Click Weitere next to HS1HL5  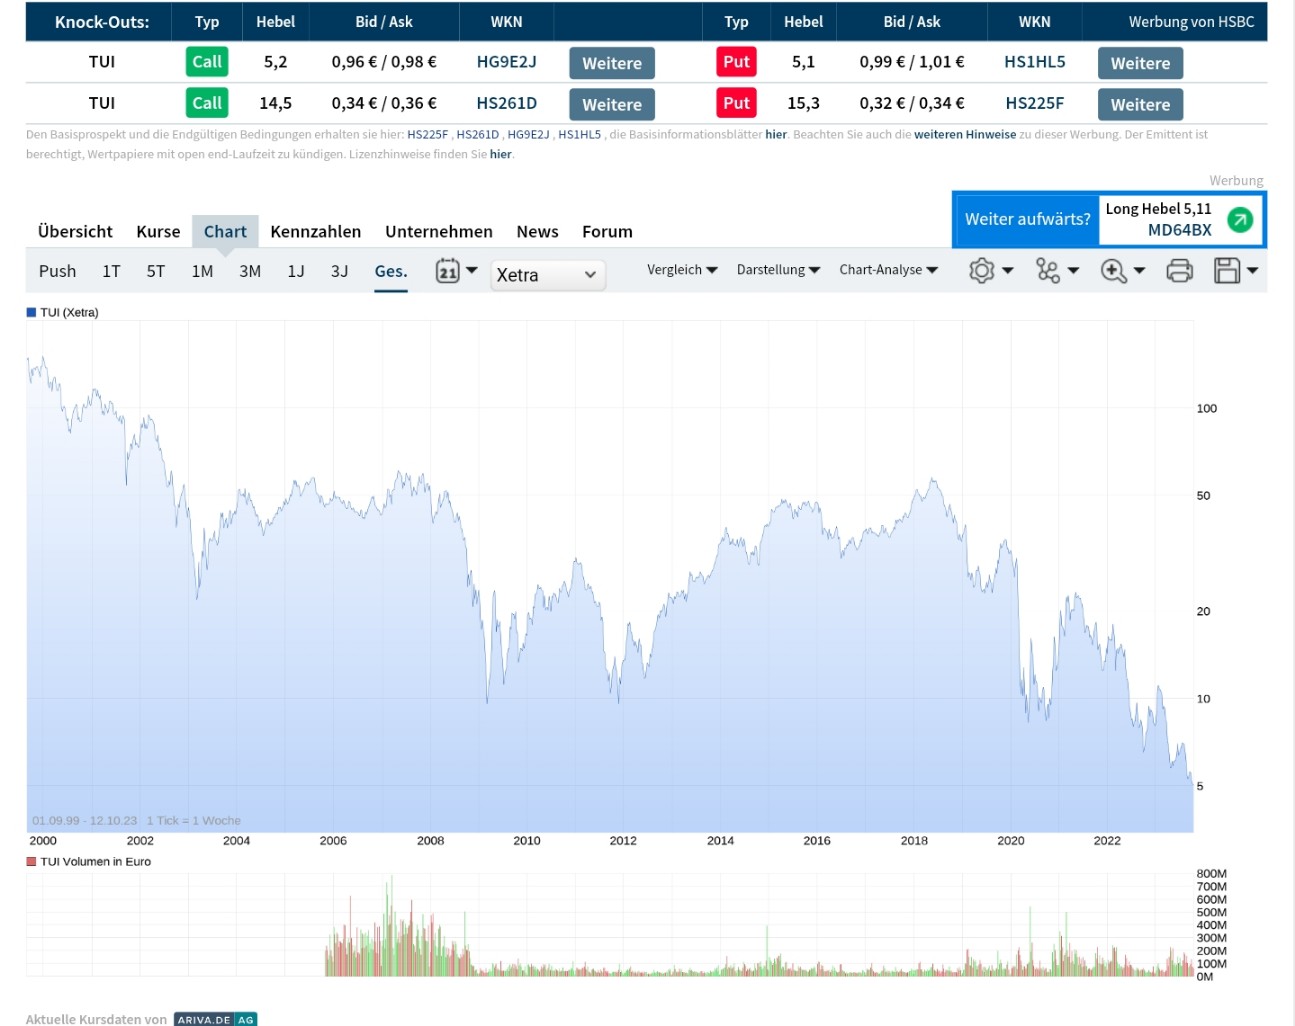click(x=1140, y=63)
